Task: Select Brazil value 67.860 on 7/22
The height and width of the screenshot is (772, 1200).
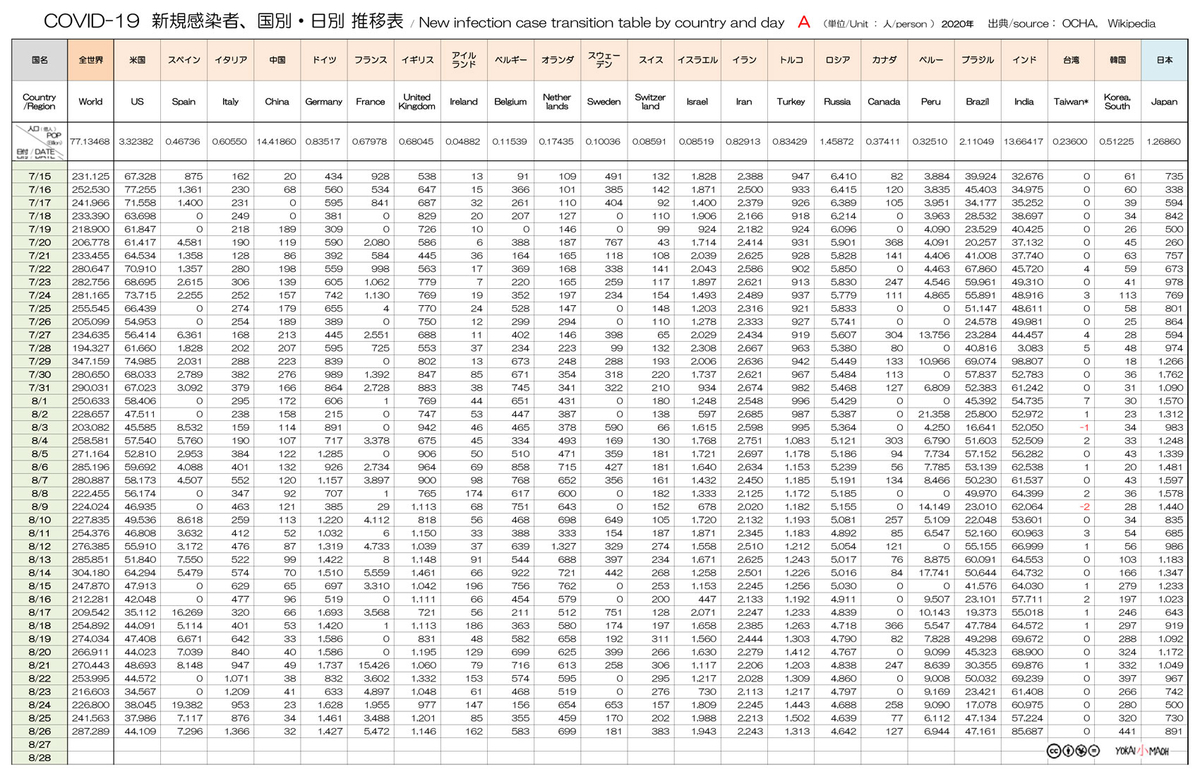Action: (x=980, y=268)
